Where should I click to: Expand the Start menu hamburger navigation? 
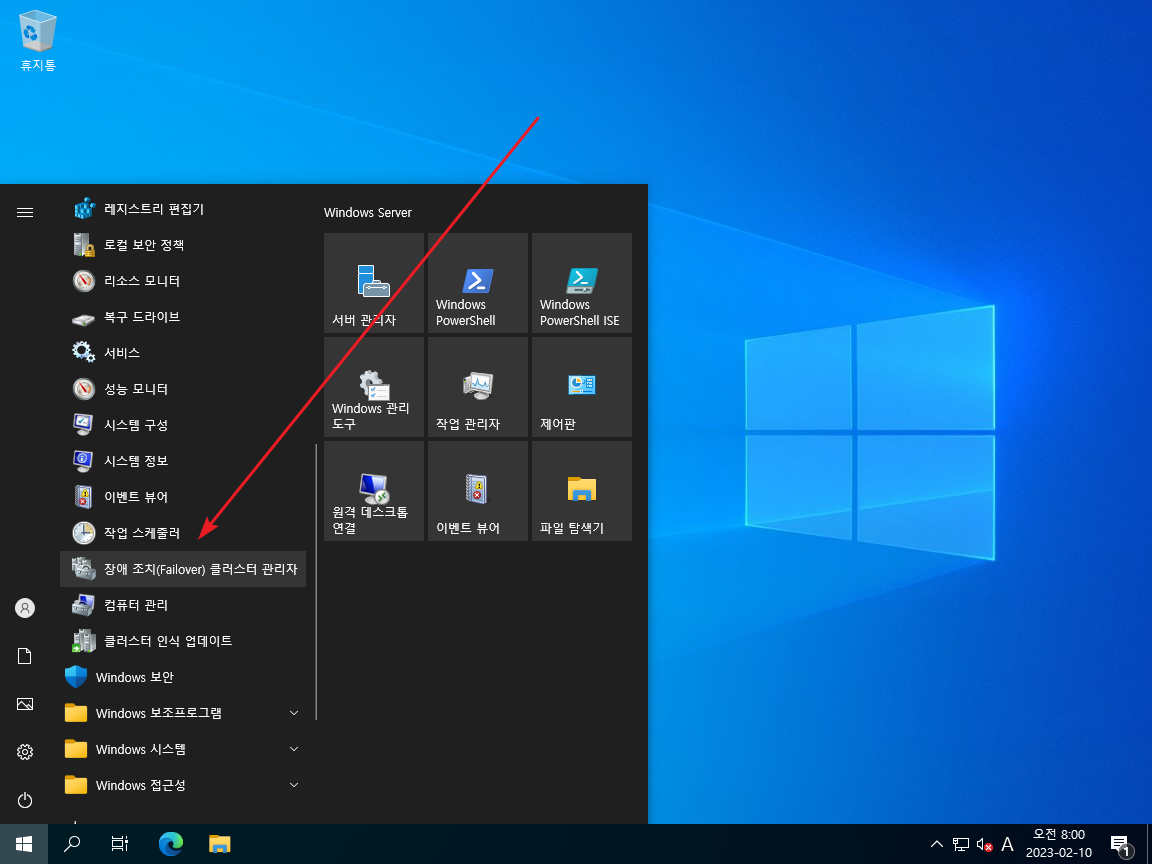click(25, 212)
